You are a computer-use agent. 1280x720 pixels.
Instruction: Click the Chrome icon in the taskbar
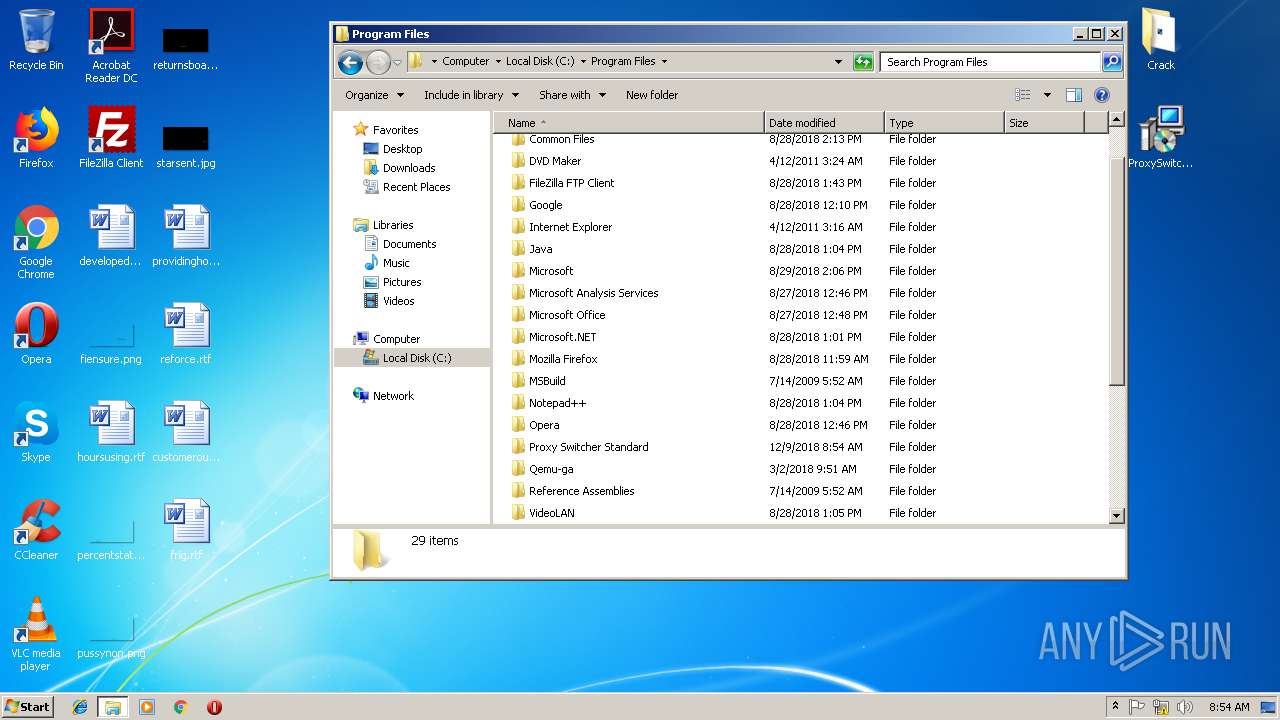pyautogui.click(x=181, y=707)
